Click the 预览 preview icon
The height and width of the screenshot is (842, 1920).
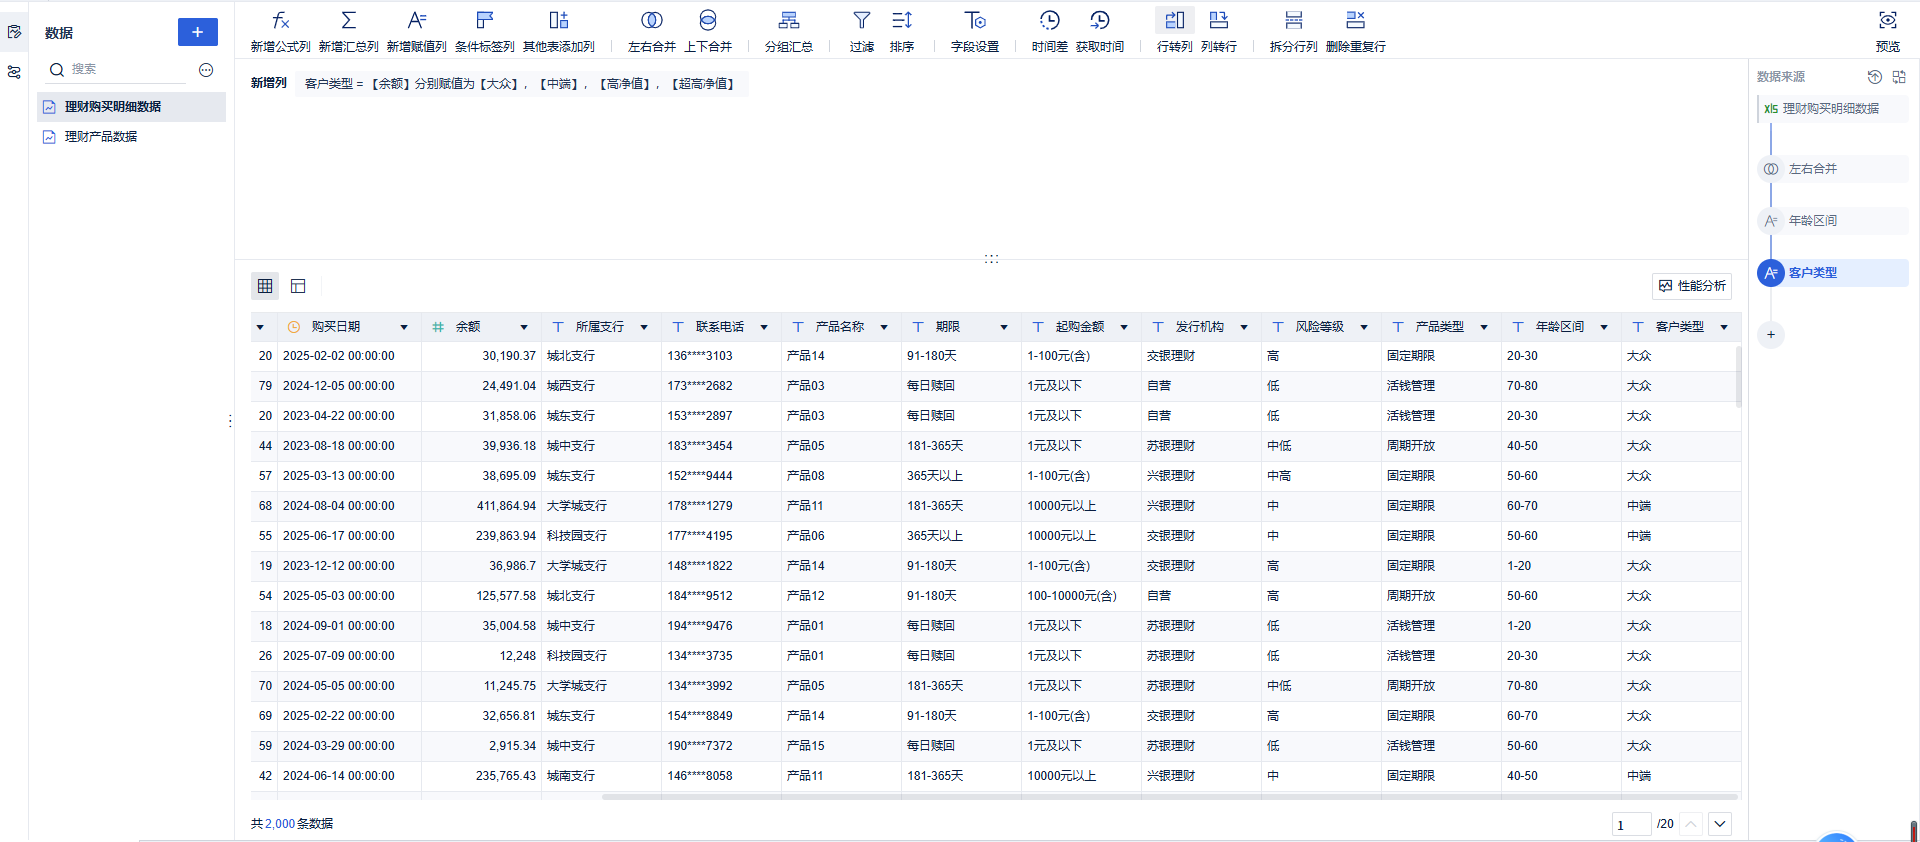tap(1887, 21)
